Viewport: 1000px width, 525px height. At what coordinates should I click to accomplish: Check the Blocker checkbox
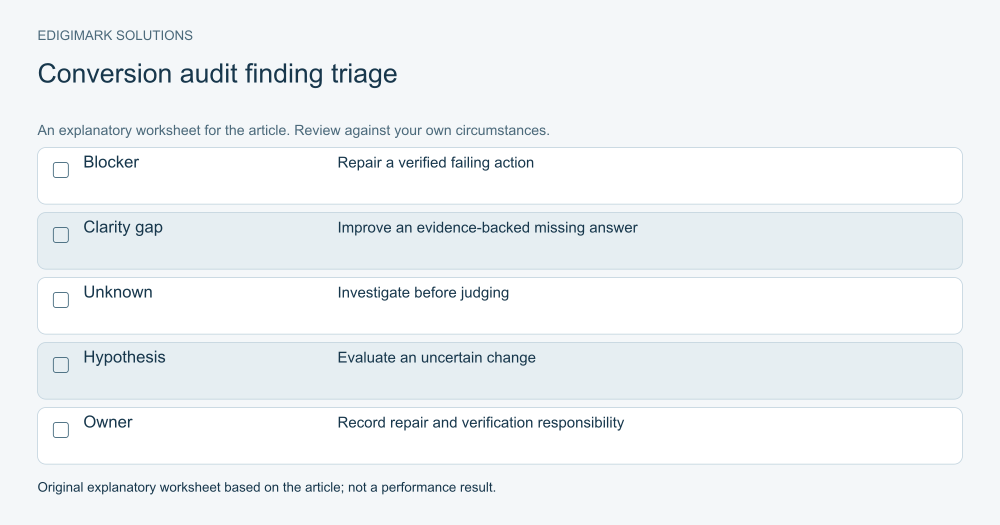coord(61,170)
